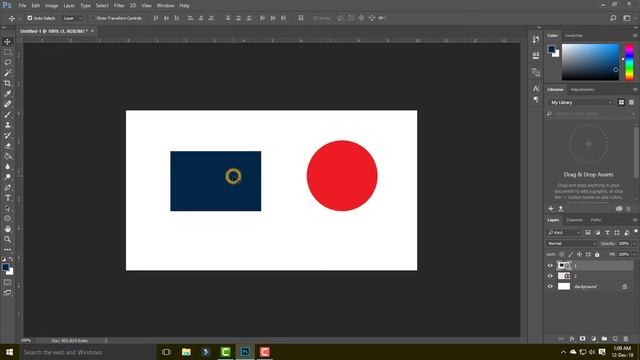Open the layer filter Kind dropdown

(x=564, y=233)
